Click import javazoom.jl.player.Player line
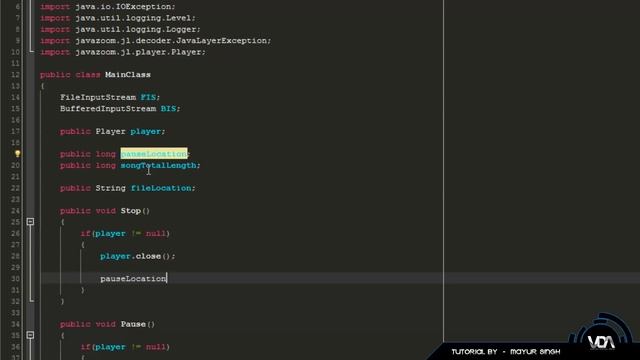Image resolution: width=640 pixels, height=360 pixels. tap(123, 52)
